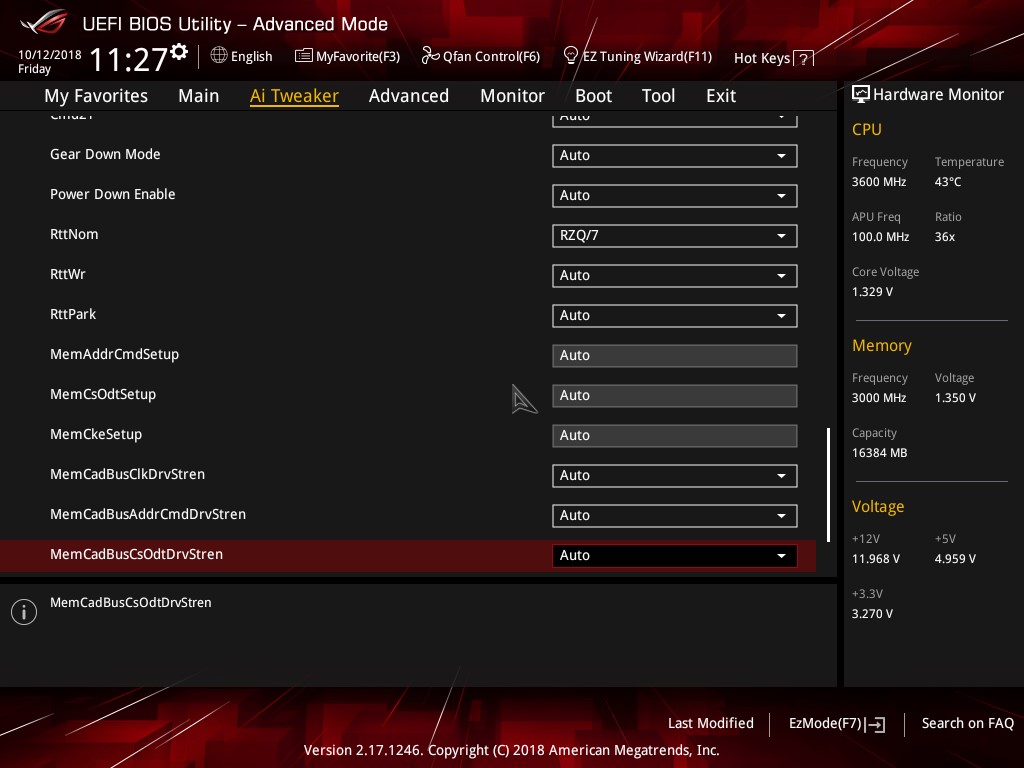The image size is (1024, 768).
Task: Select the MemCsOdtSetup row label
Action: 103,394
